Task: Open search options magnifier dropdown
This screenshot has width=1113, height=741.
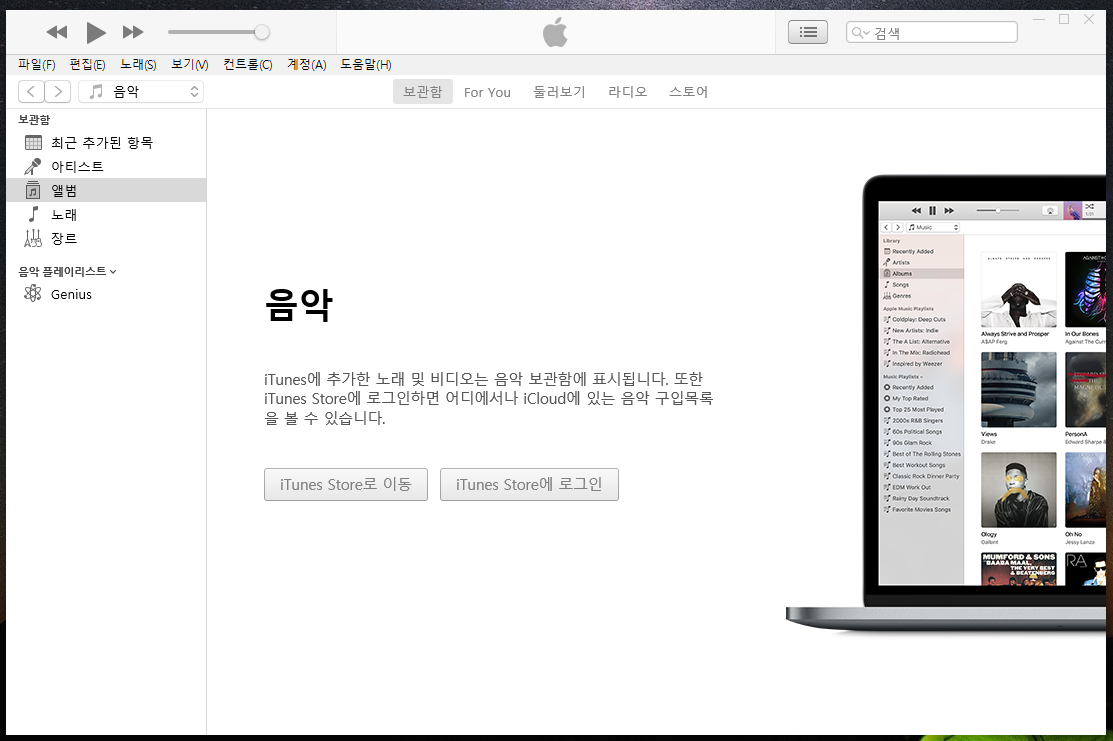Action: click(x=860, y=33)
